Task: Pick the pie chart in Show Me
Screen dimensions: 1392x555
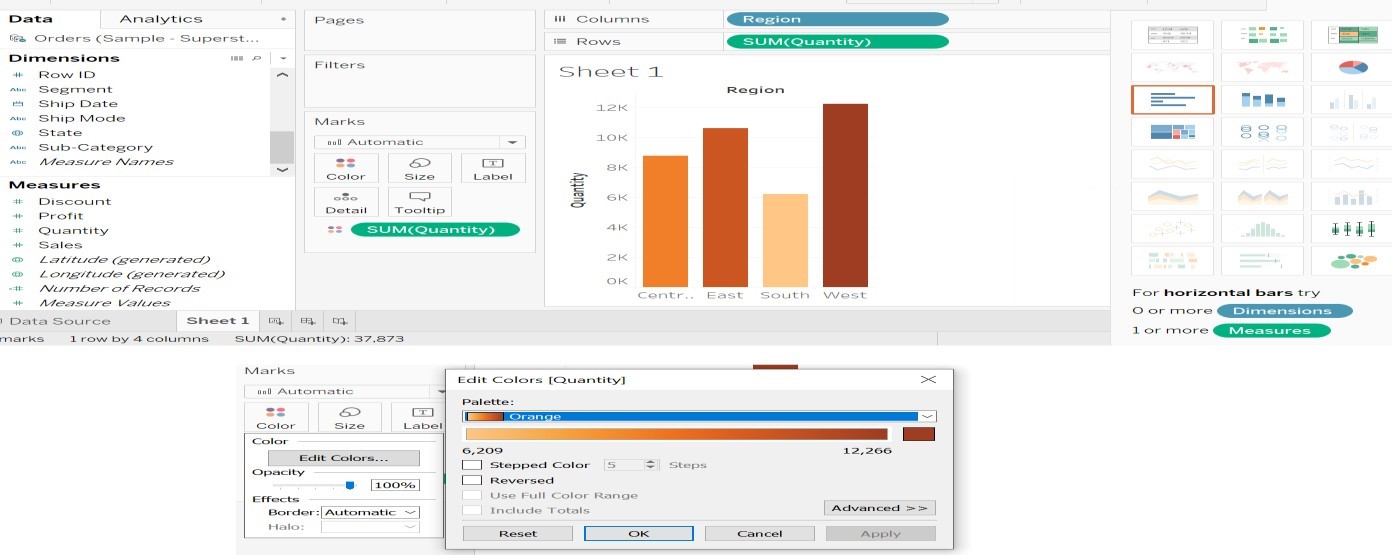Action: pos(1352,67)
